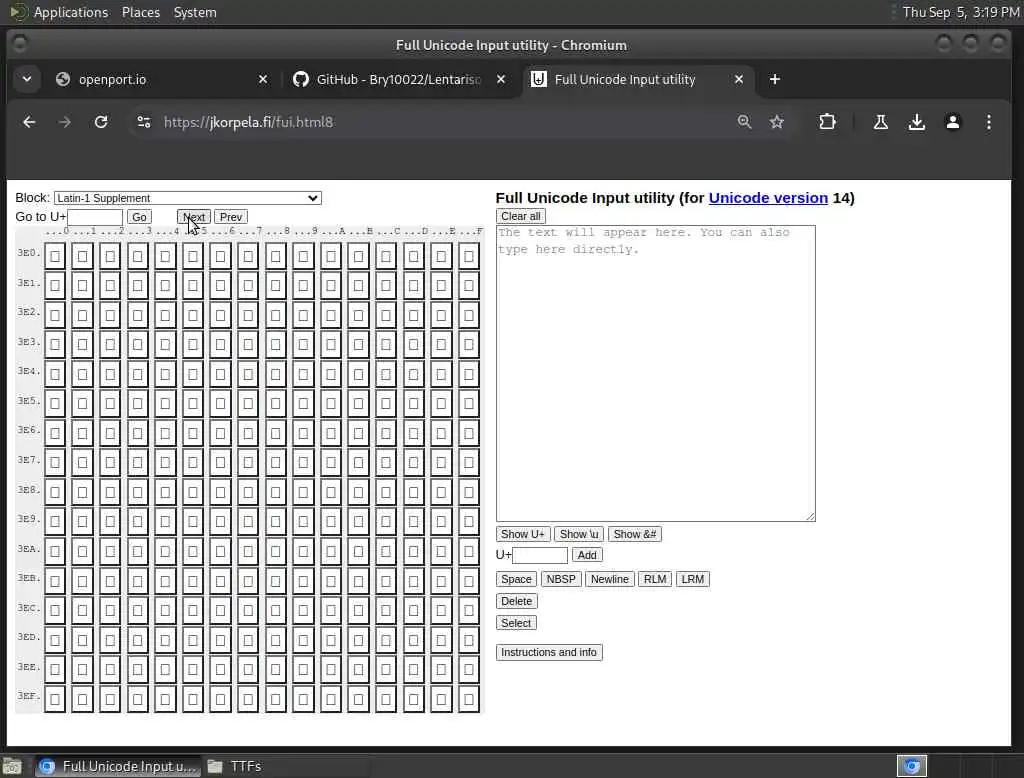Focus the Go to U+ input field
The height and width of the screenshot is (778, 1024).
click(95, 217)
